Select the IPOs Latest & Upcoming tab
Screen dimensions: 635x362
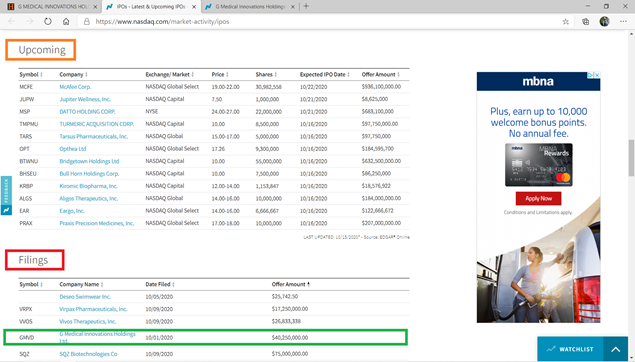tap(151, 6)
